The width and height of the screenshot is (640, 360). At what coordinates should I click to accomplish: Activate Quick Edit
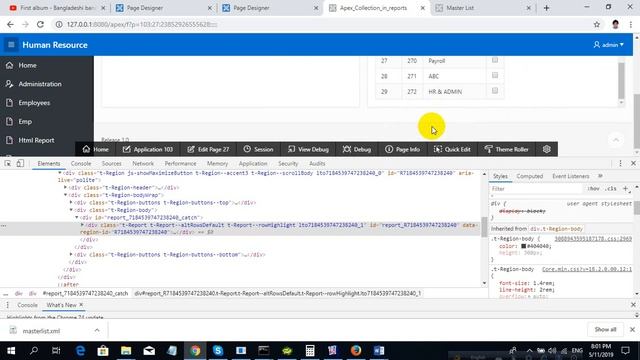pos(452,149)
